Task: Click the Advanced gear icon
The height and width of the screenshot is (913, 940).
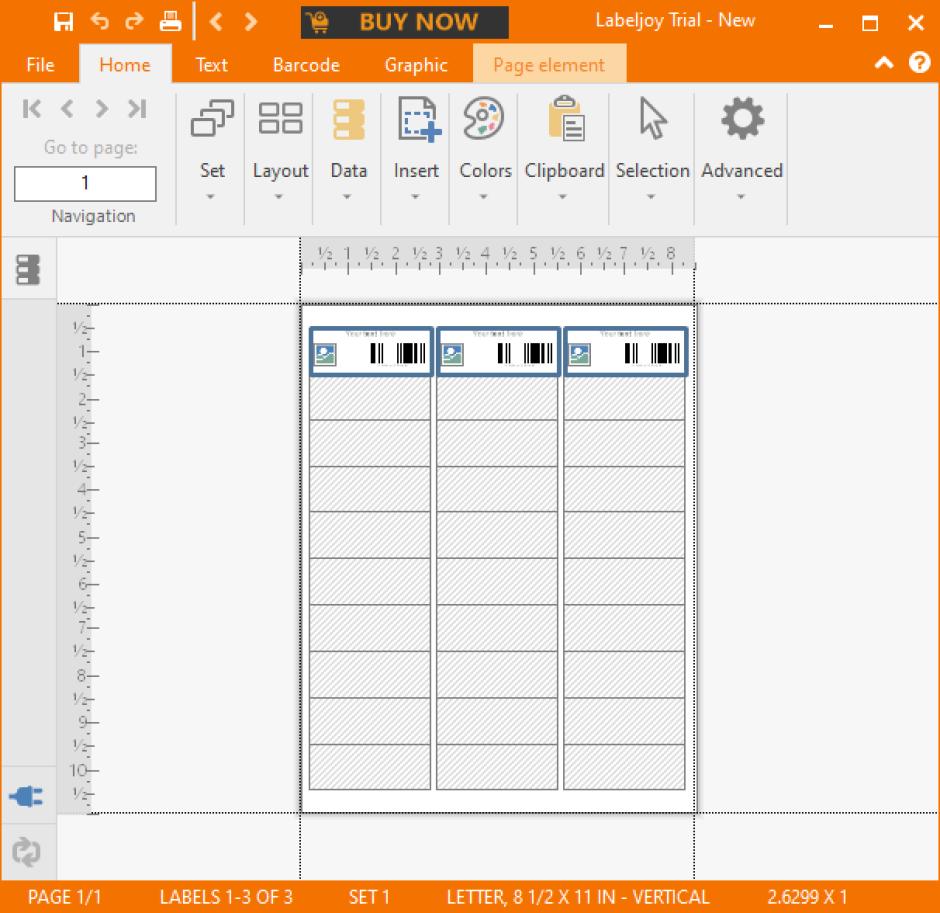Action: coord(742,118)
